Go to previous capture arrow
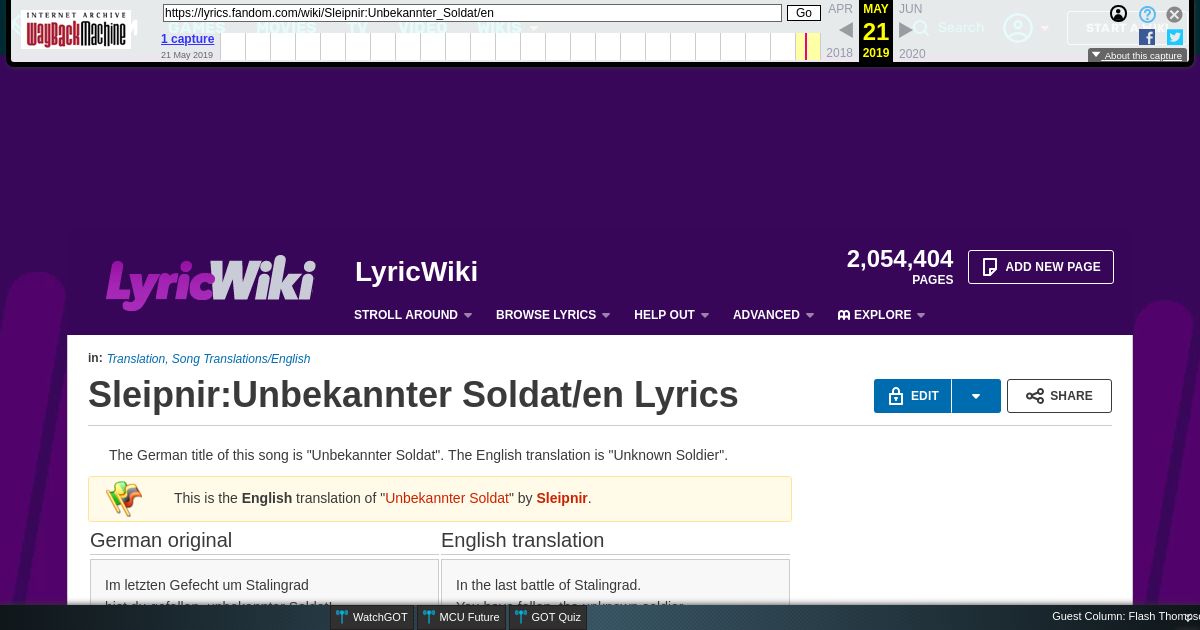 point(846,30)
